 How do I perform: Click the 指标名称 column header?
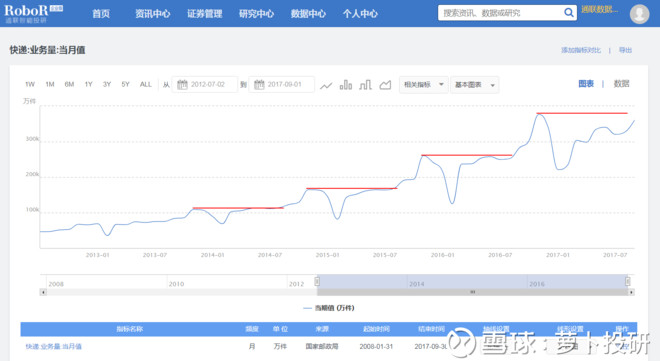point(130,329)
